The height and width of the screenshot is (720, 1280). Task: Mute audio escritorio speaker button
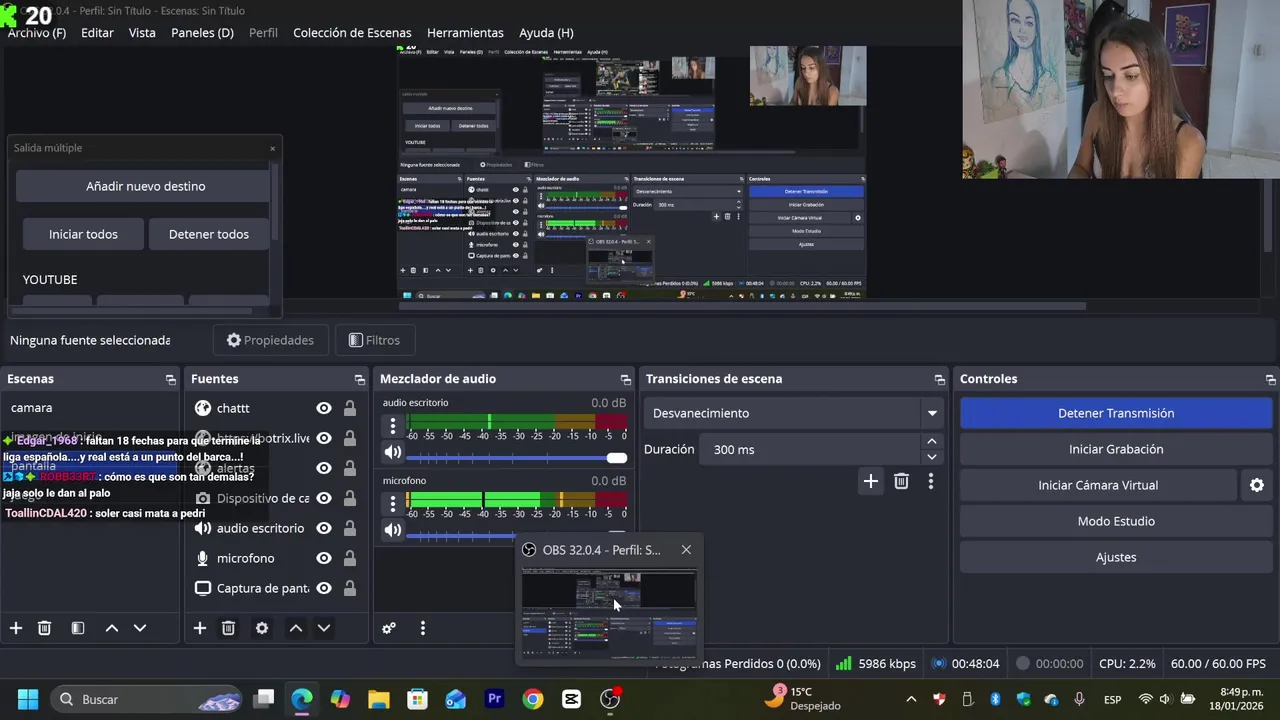pyautogui.click(x=393, y=452)
